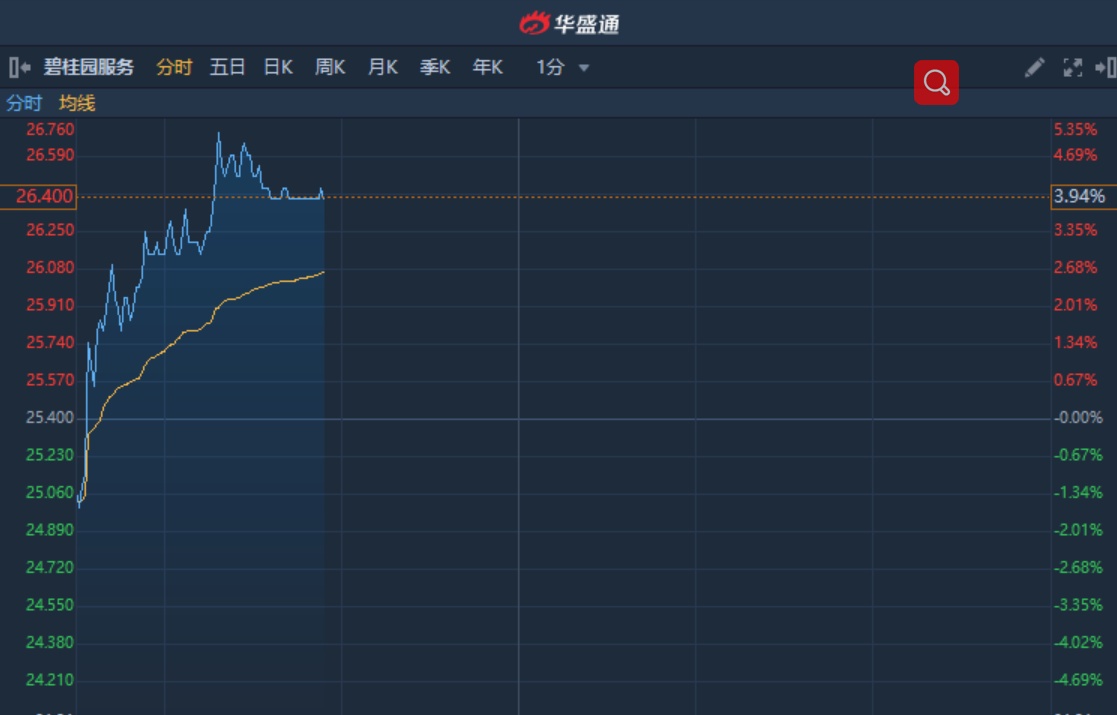Show the 日K daily candlestick chart
Screen dimensions: 1117x715
pyautogui.click(x=278, y=67)
